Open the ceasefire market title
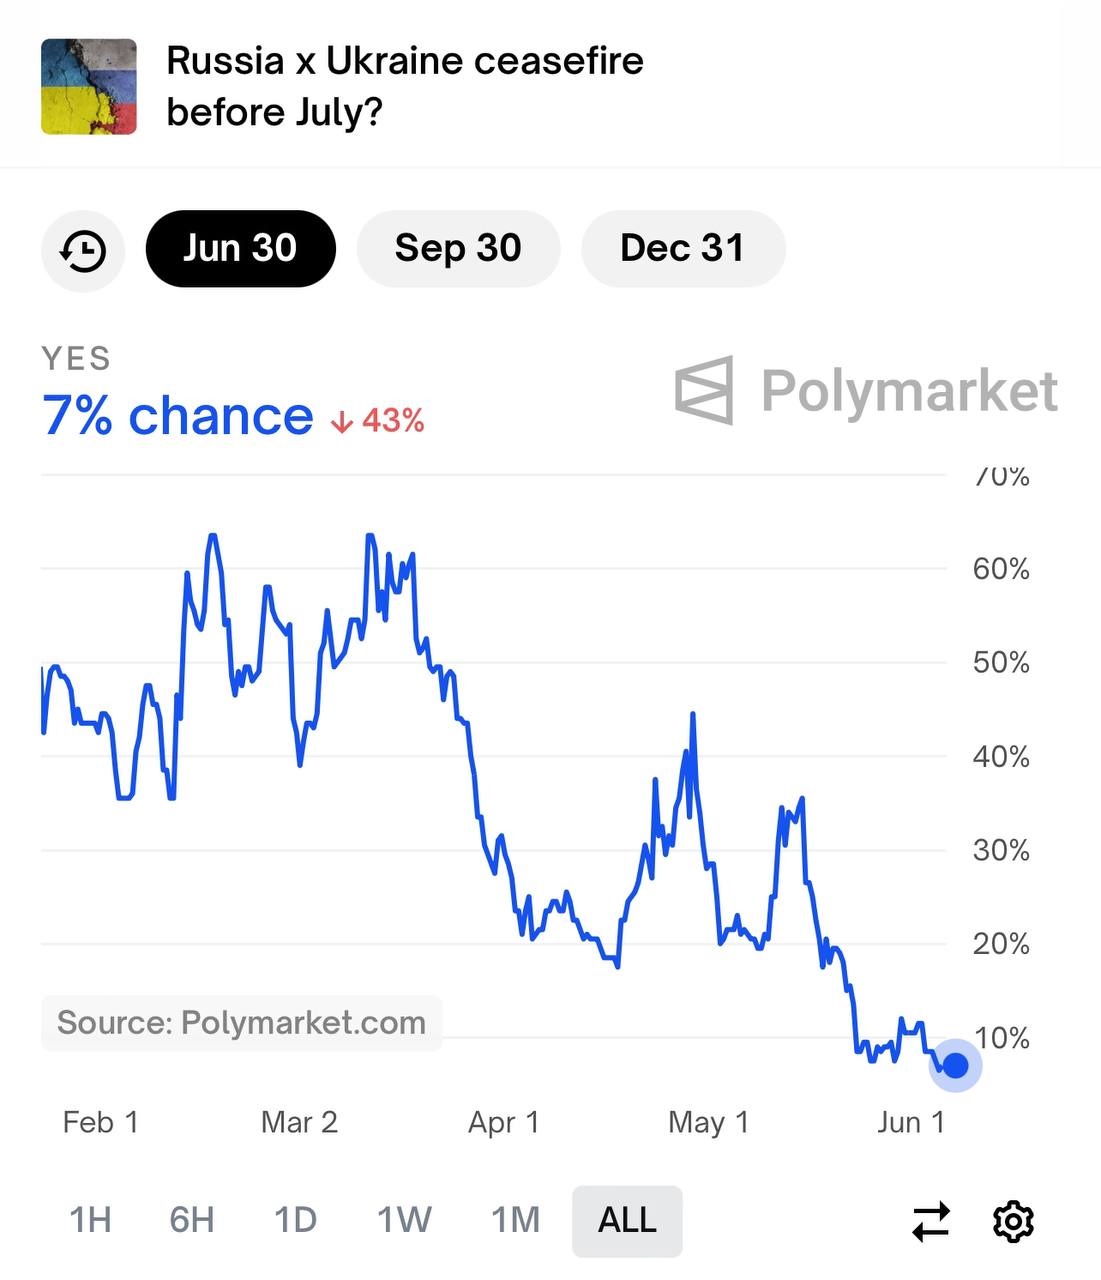The height and width of the screenshot is (1280, 1101). coord(404,87)
